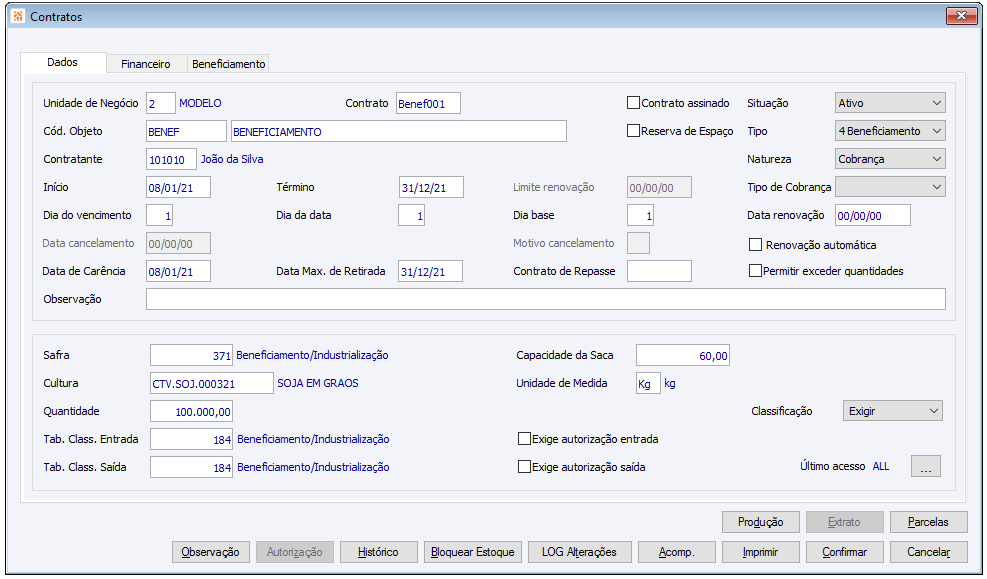Click the ellipsis button beside Último acesso
This screenshot has width=987, height=579.
click(925, 466)
